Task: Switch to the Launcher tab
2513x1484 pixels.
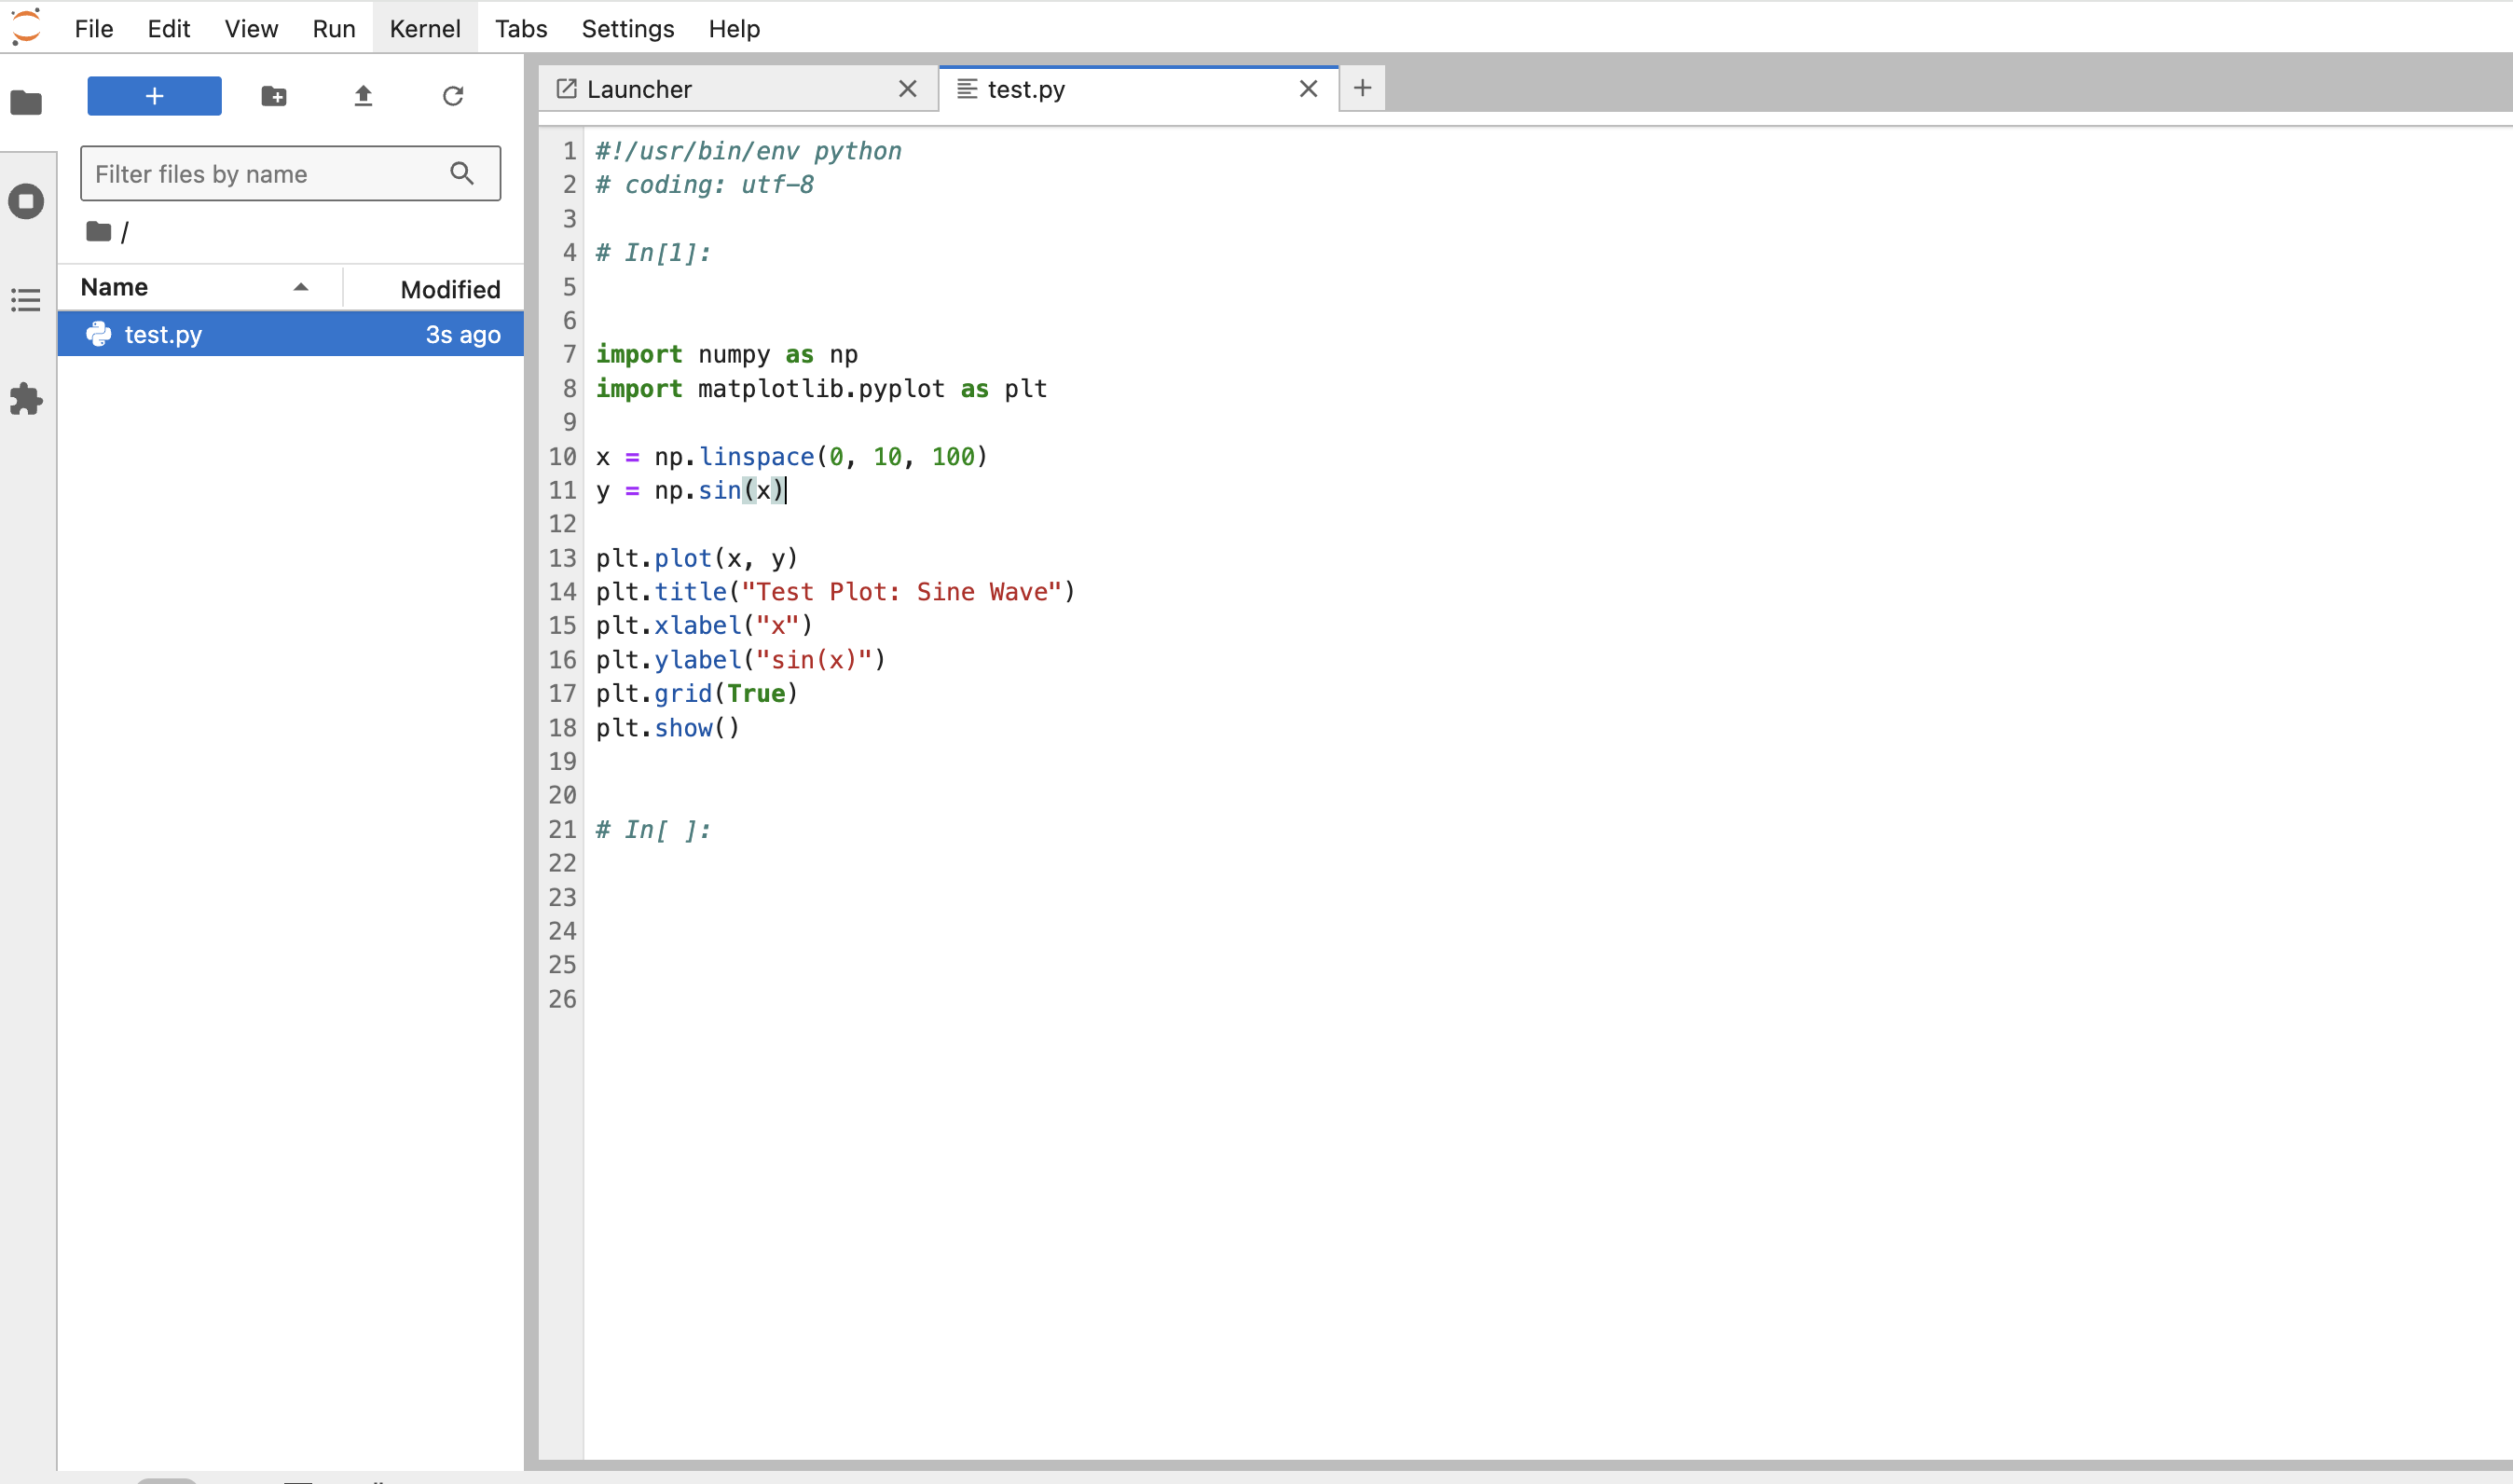Action: pyautogui.click(x=738, y=89)
